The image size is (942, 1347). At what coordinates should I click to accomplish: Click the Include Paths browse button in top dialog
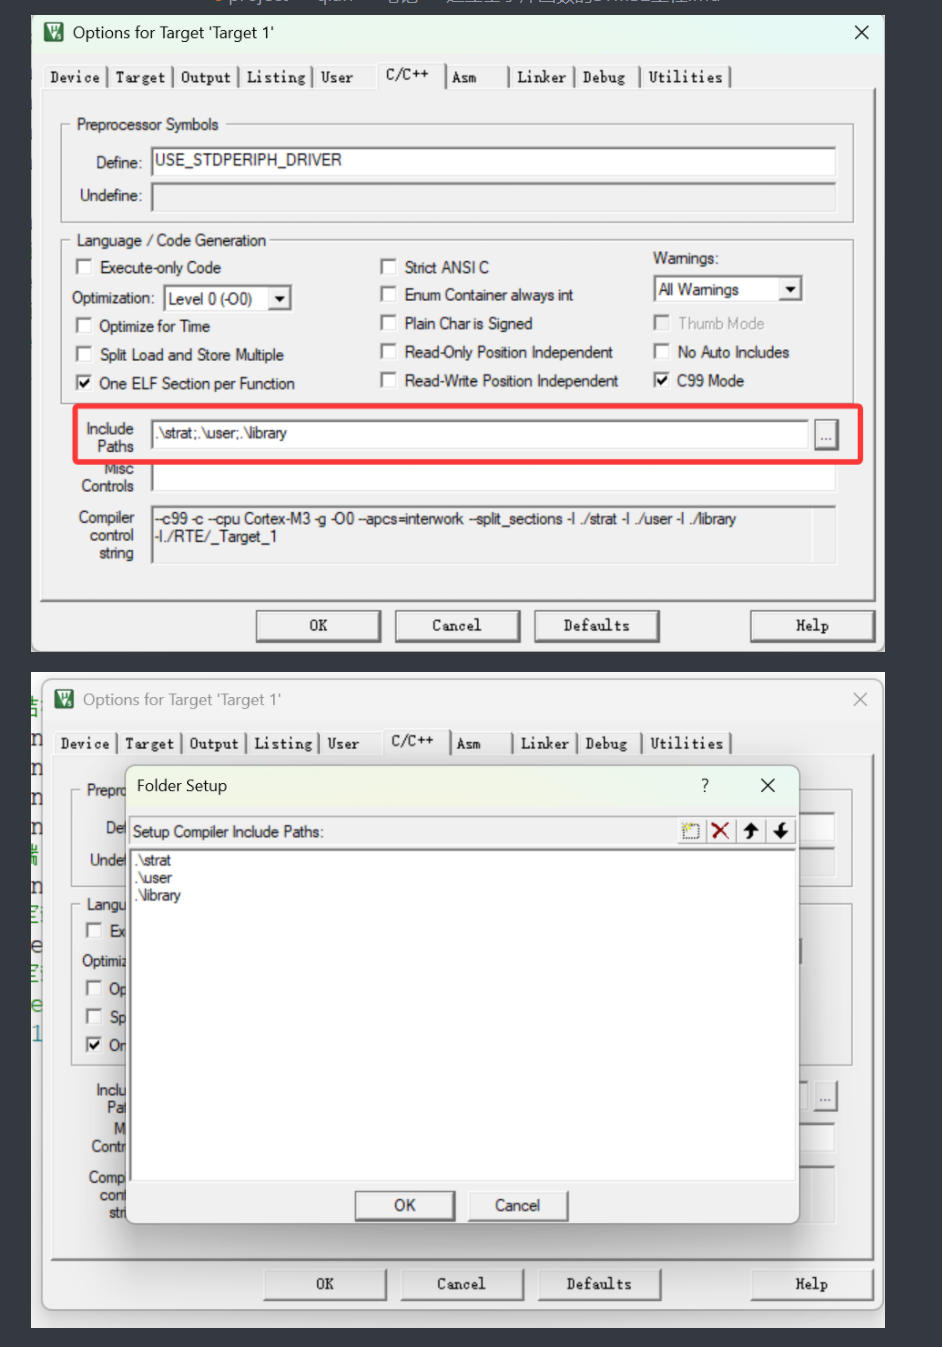click(x=826, y=435)
